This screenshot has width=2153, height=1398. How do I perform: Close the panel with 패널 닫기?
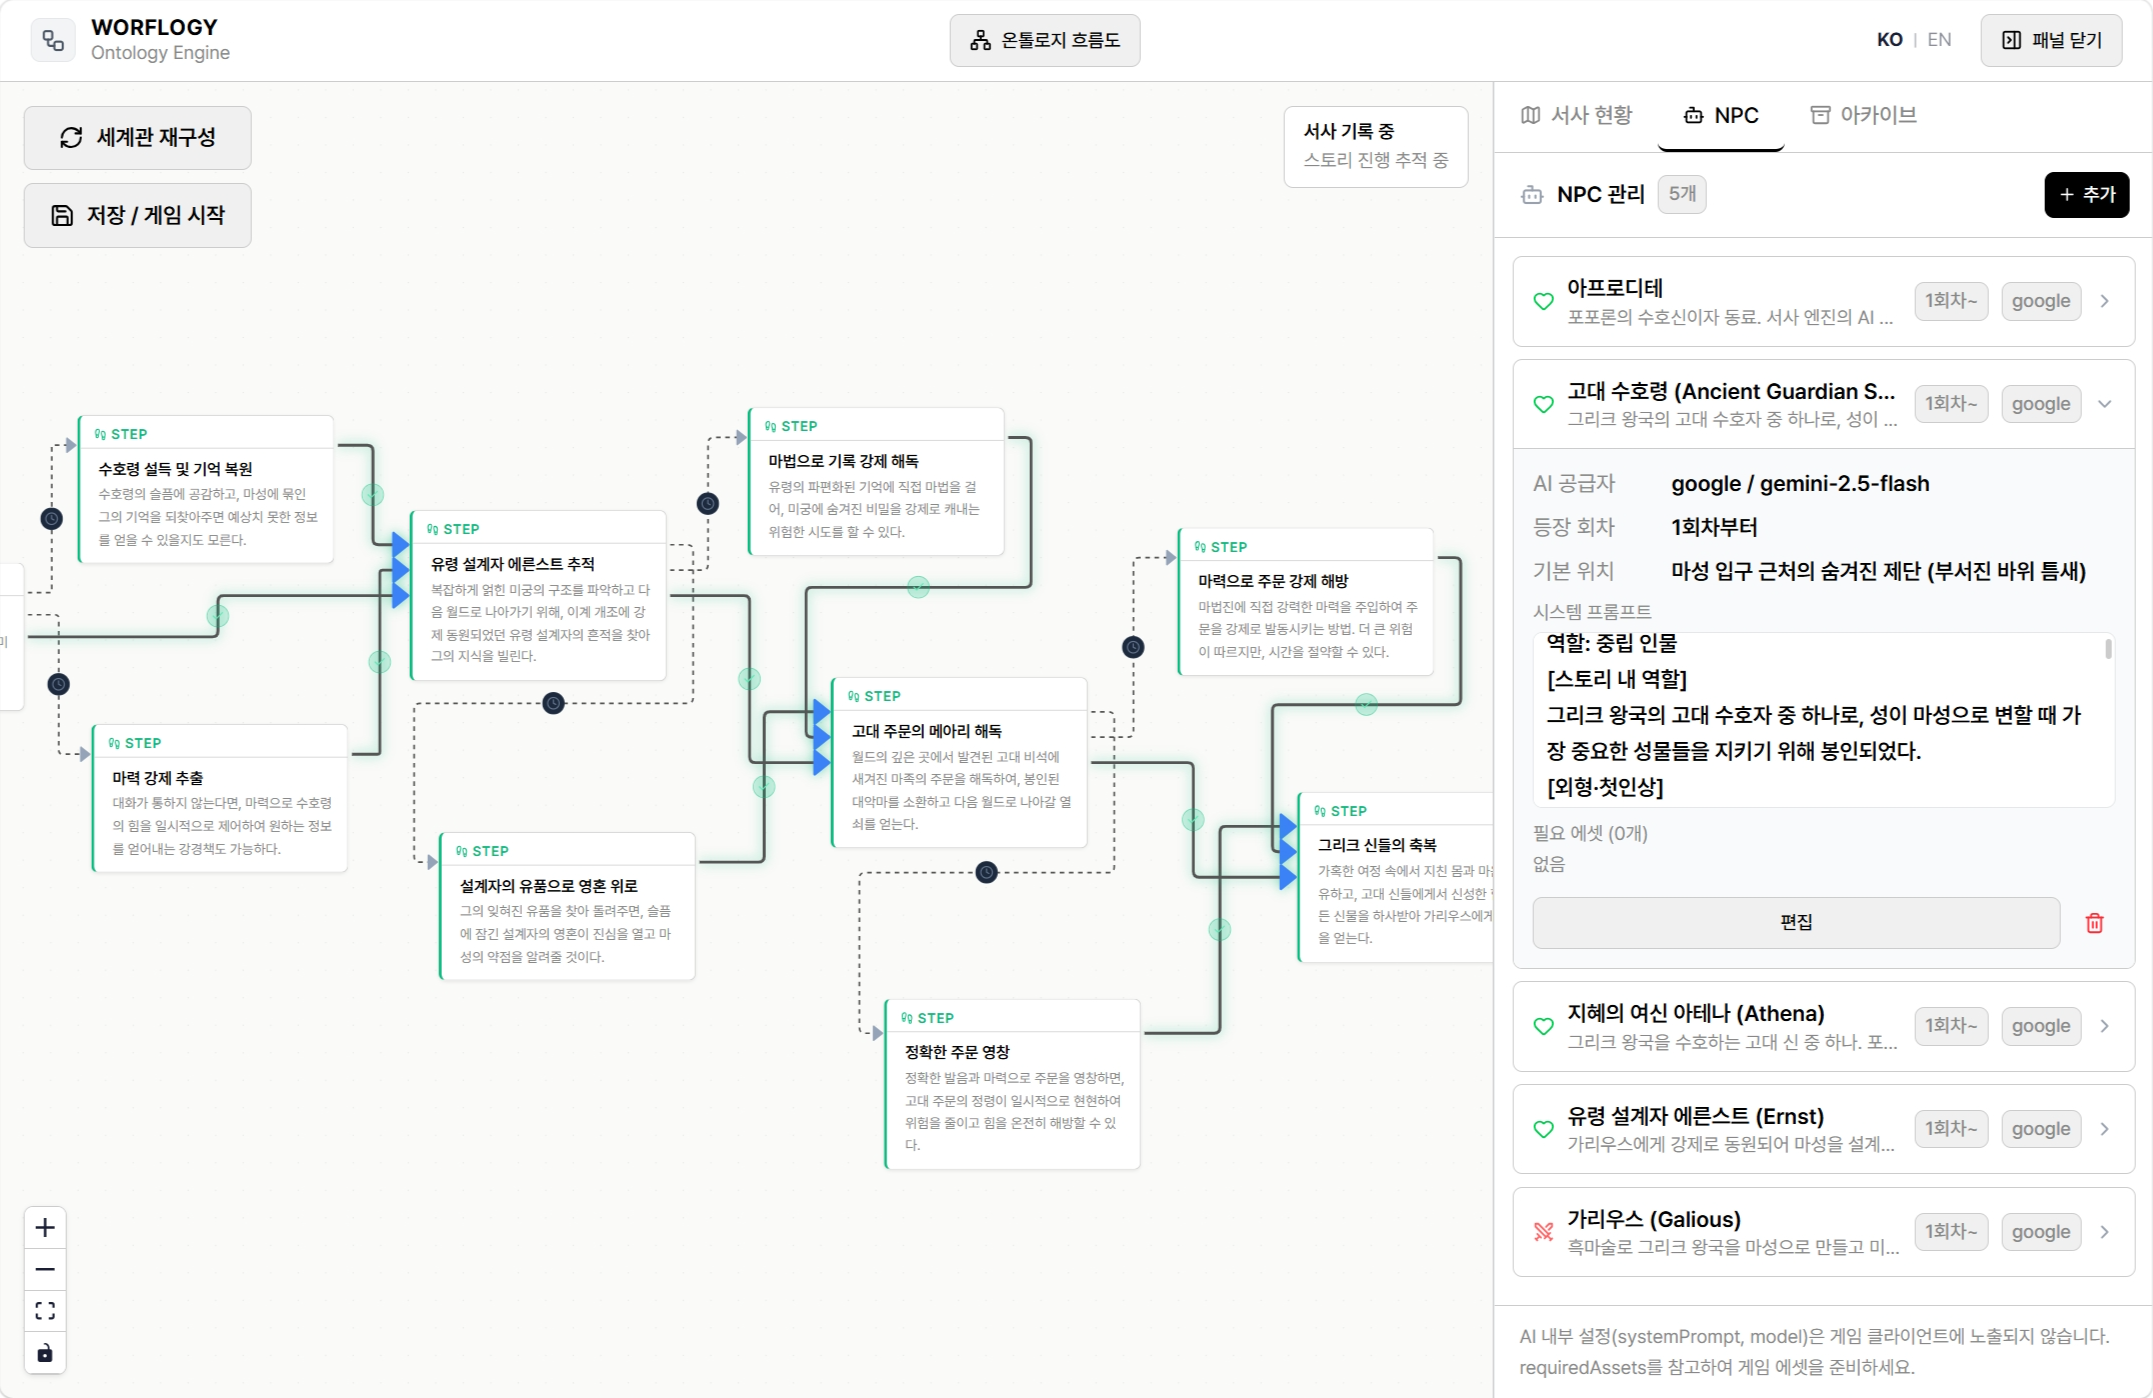point(2051,40)
